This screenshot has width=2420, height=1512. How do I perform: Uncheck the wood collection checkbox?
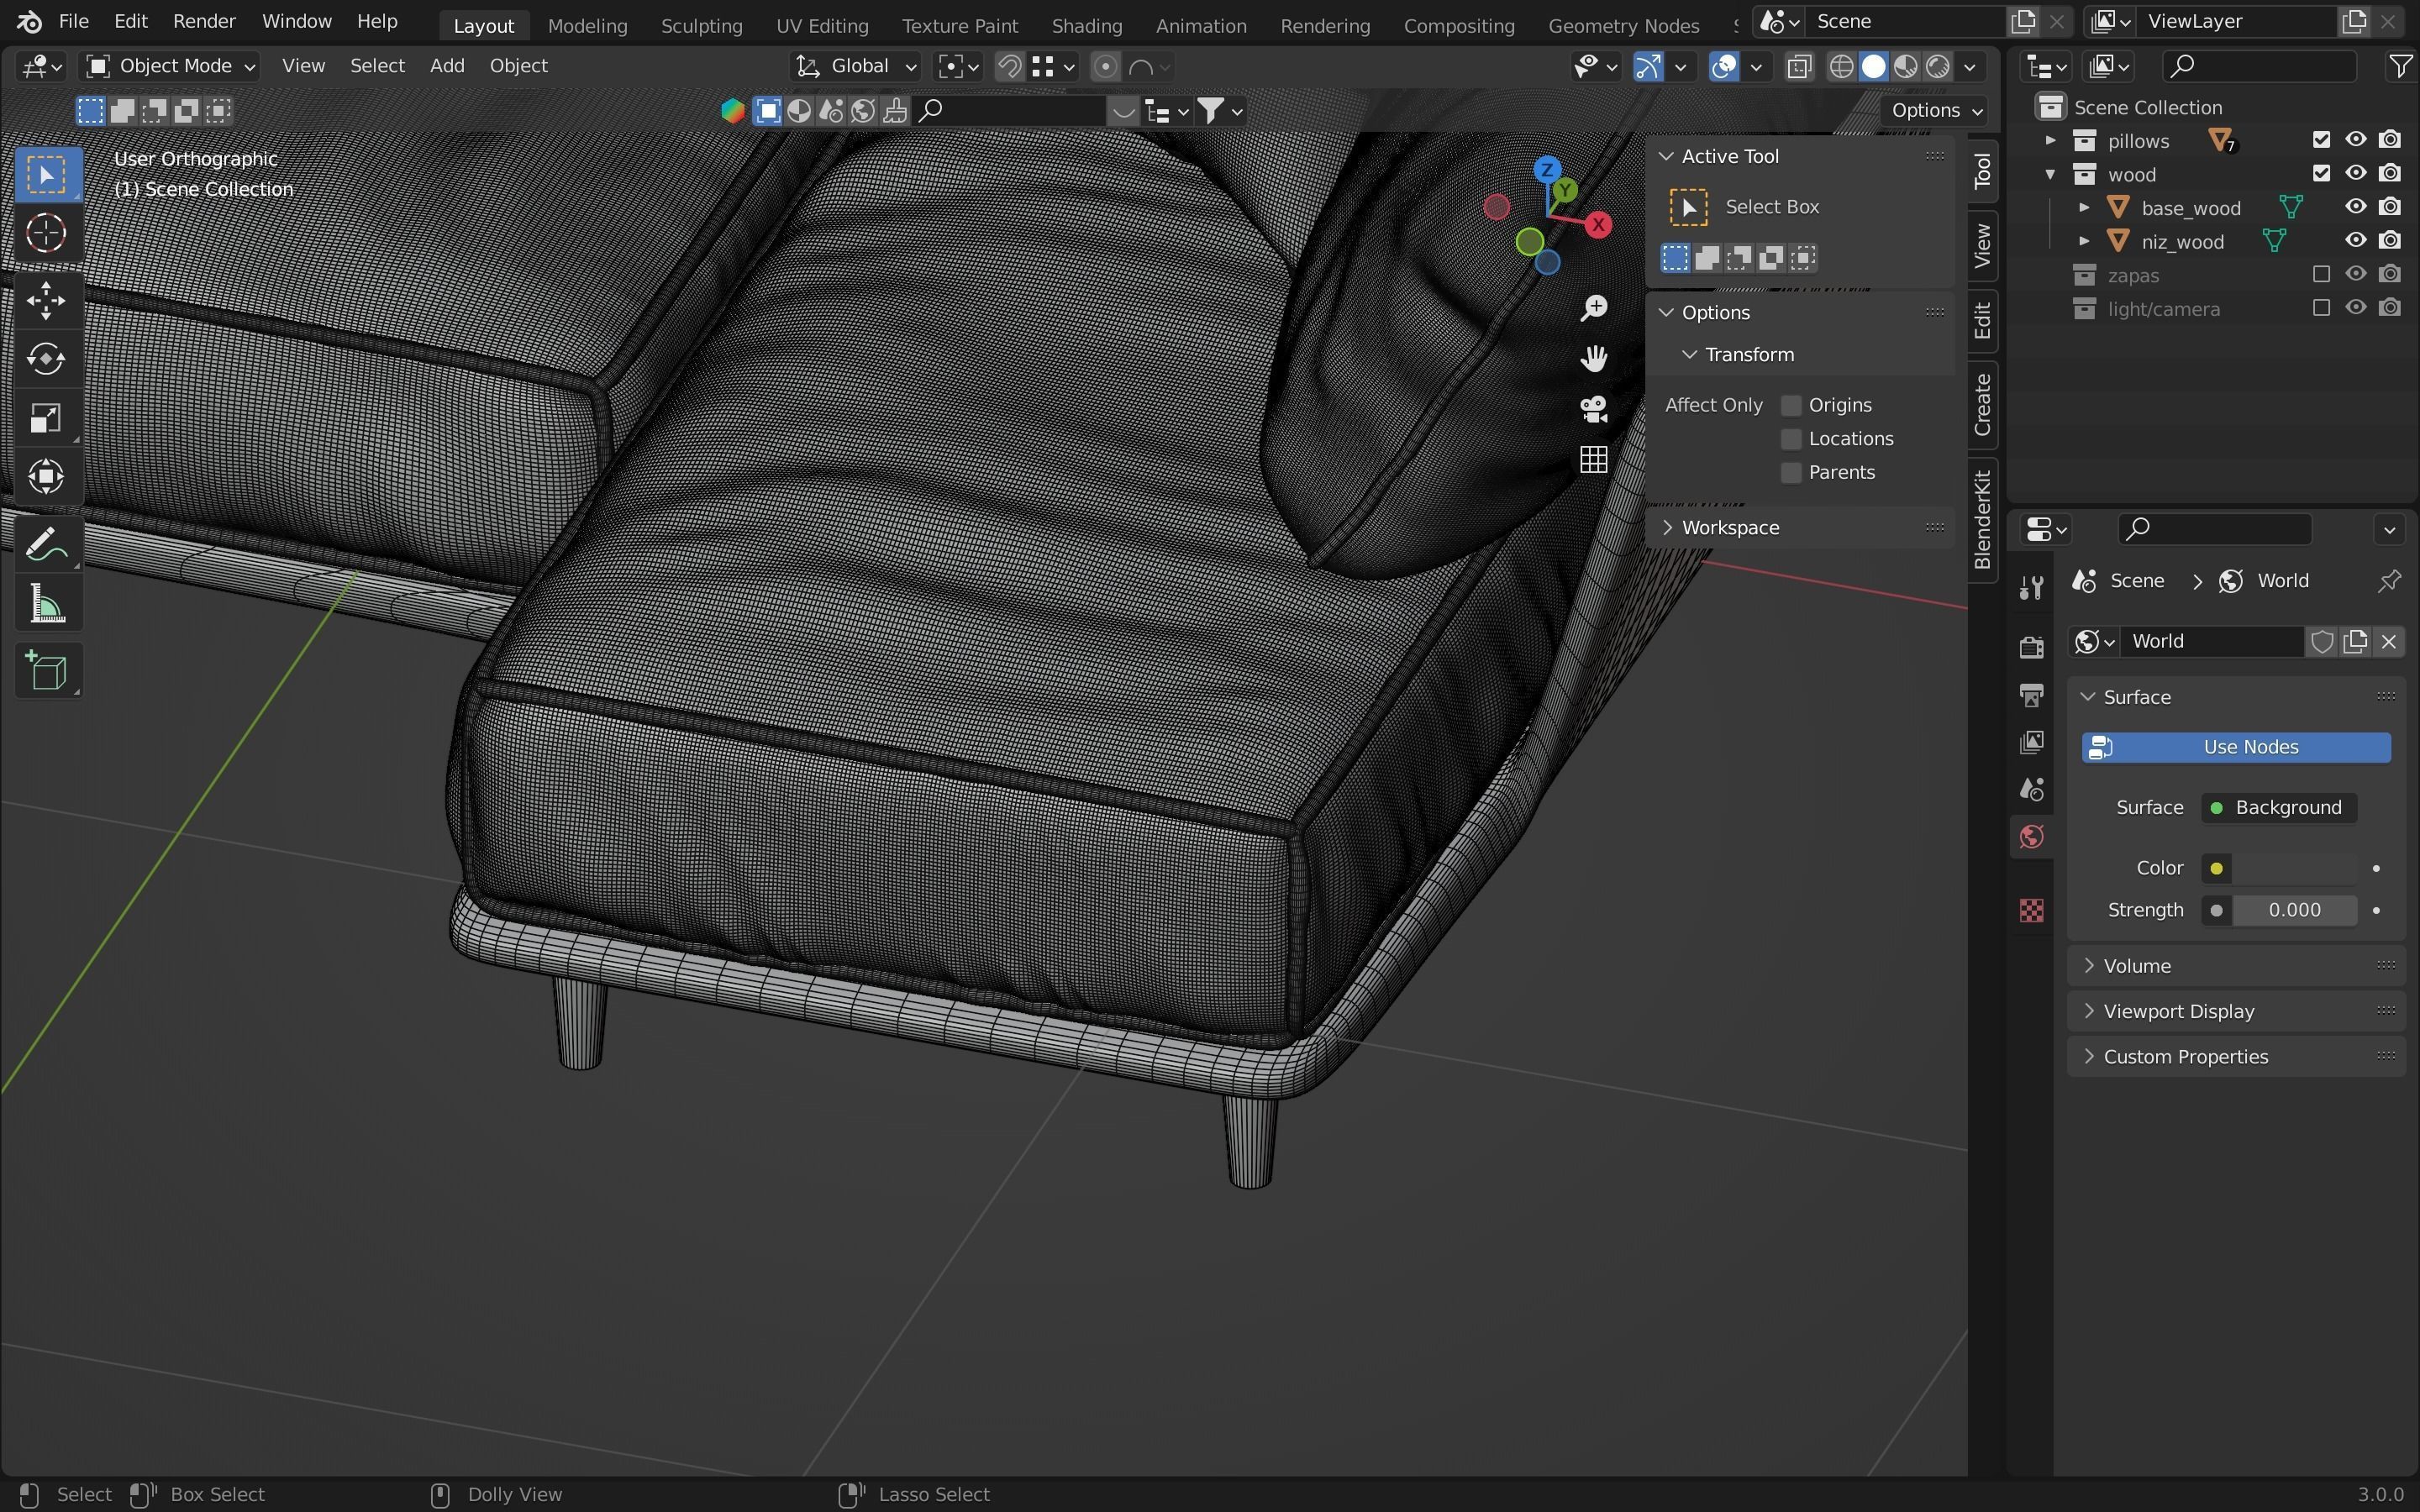click(2322, 173)
